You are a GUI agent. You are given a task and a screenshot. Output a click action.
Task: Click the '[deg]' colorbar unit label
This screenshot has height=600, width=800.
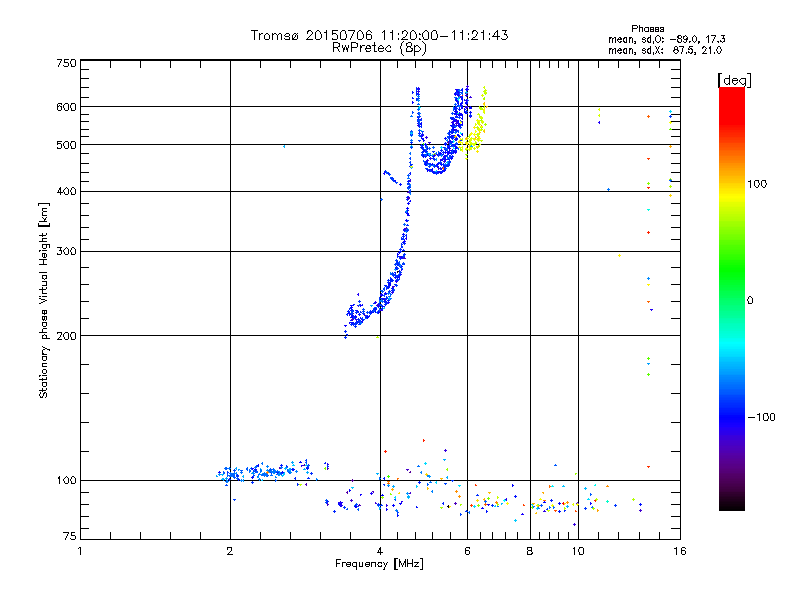coord(734,80)
